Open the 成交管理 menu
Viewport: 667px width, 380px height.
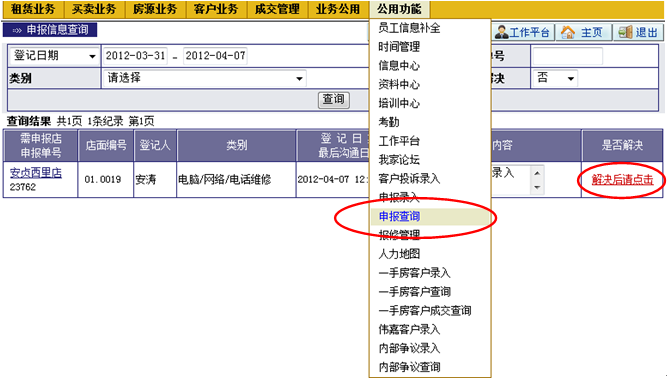tap(277, 9)
